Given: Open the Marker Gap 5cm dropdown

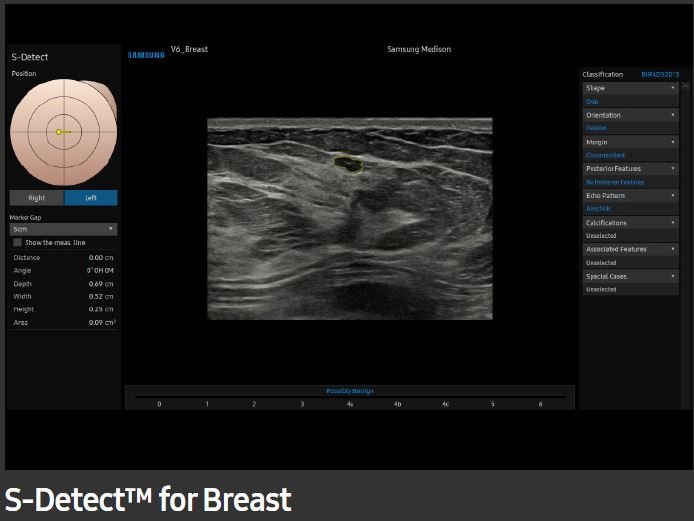Looking at the screenshot, I should [x=64, y=229].
